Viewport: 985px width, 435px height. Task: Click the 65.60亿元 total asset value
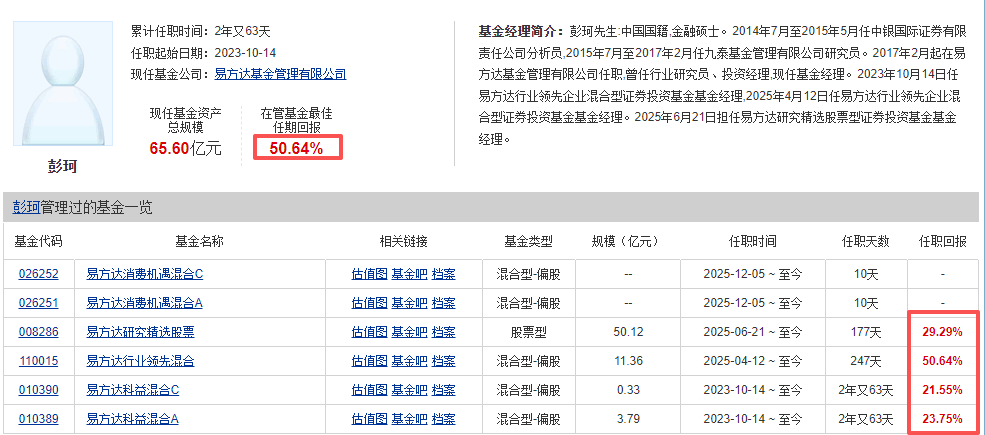(185, 148)
